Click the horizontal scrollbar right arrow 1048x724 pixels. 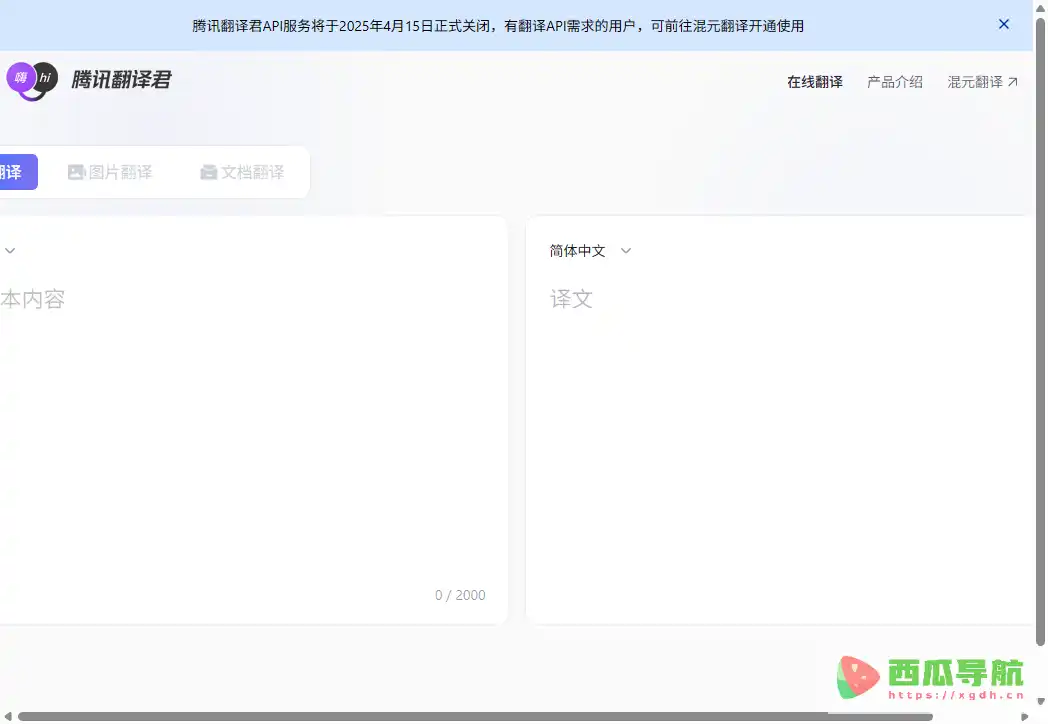coord(1024,717)
